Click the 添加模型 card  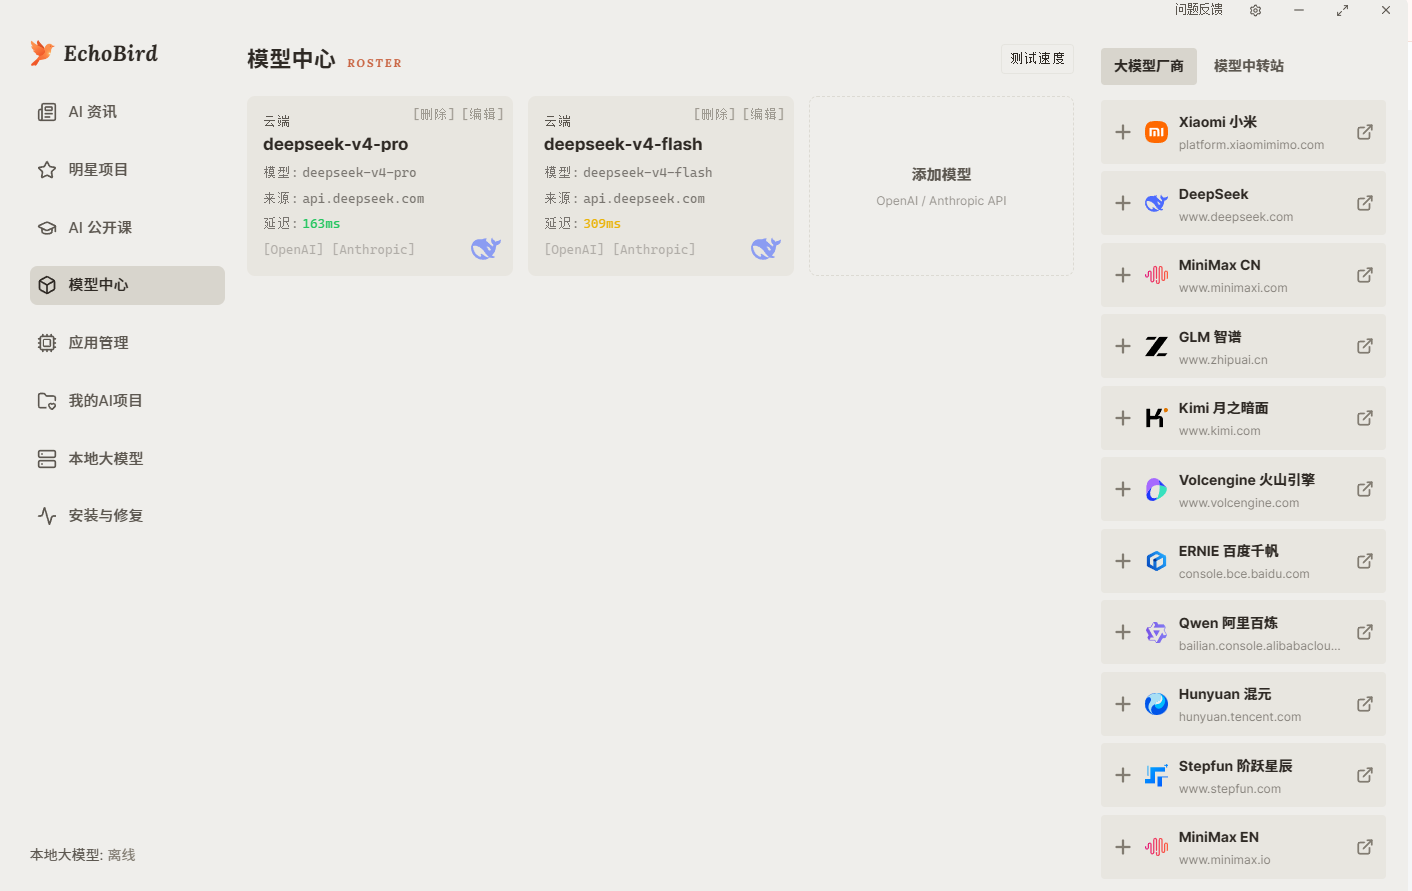(x=941, y=186)
